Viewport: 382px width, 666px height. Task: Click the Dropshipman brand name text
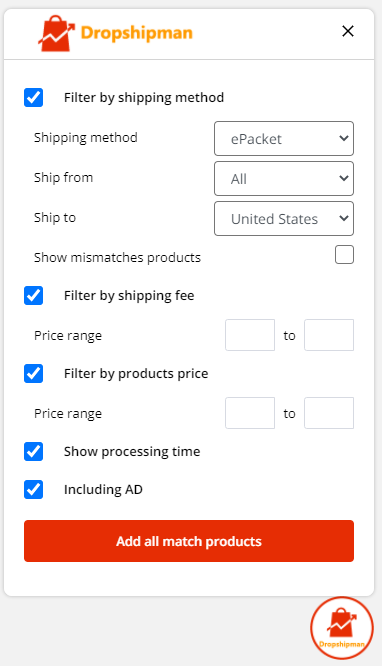pos(137,33)
